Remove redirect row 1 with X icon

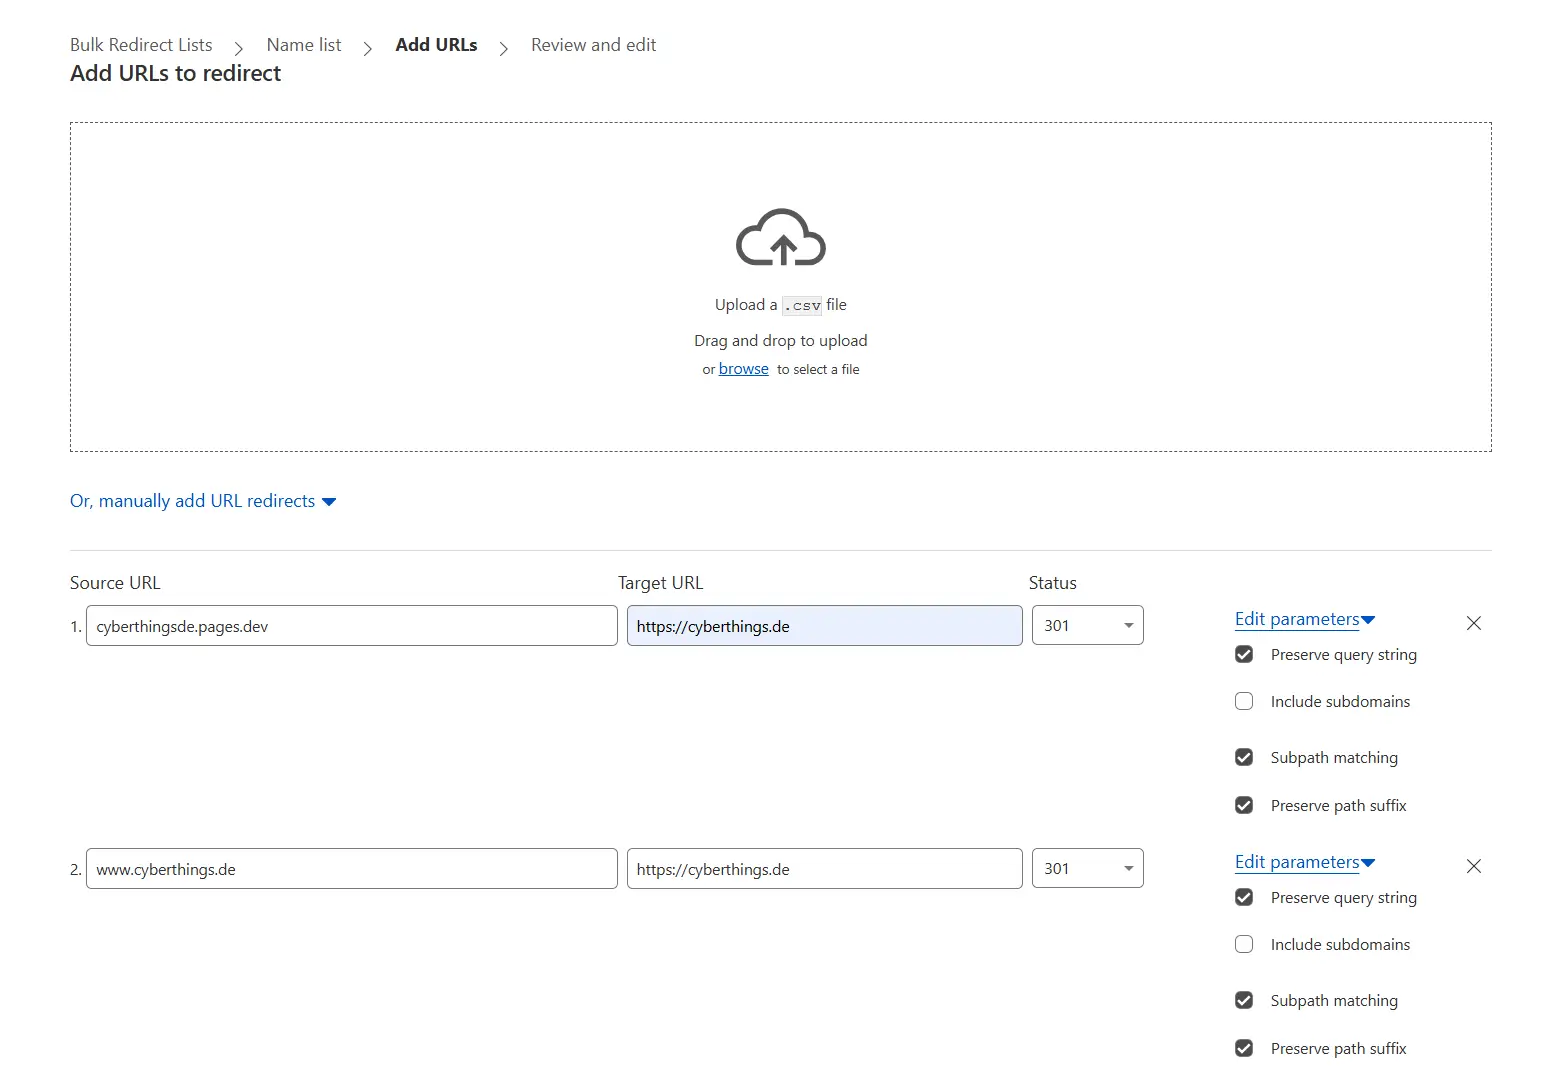tap(1473, 623)
